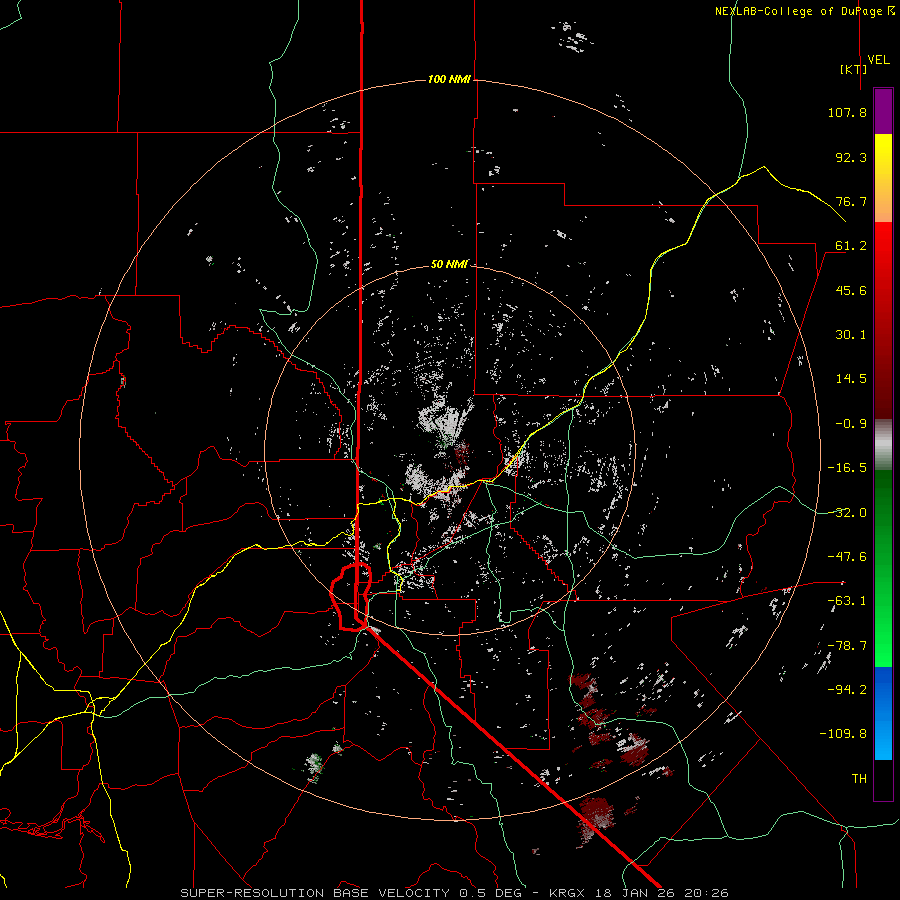Click the 92.3 legend value
This screenshot has height=900, width=900.
851,157
